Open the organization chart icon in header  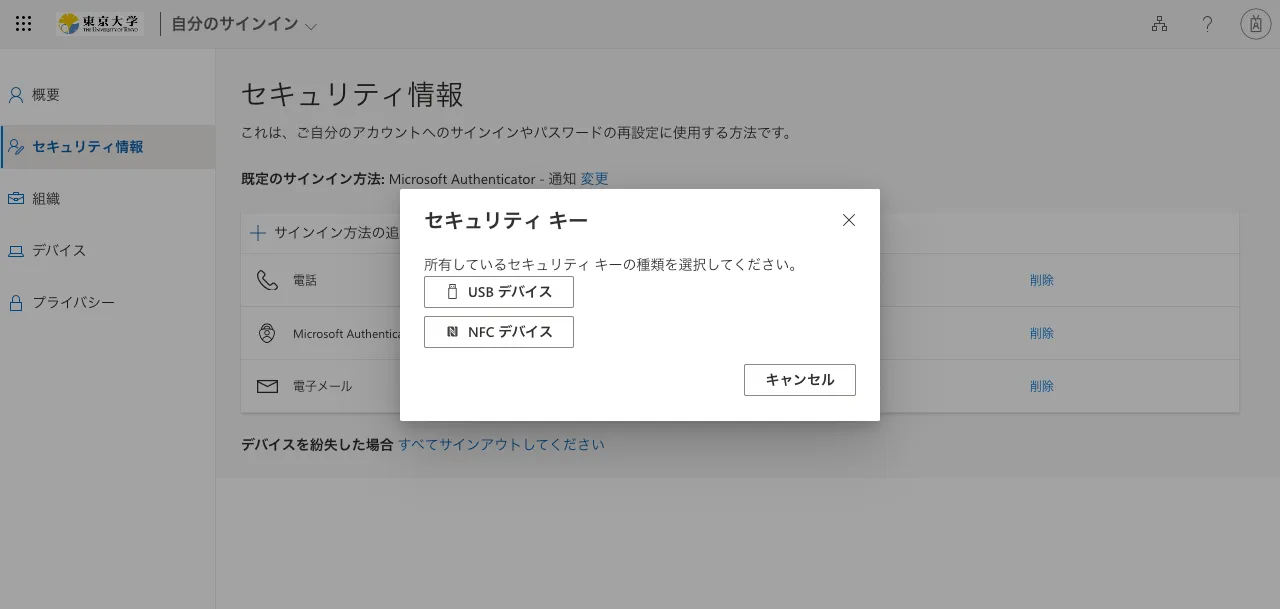point(1159,24)
